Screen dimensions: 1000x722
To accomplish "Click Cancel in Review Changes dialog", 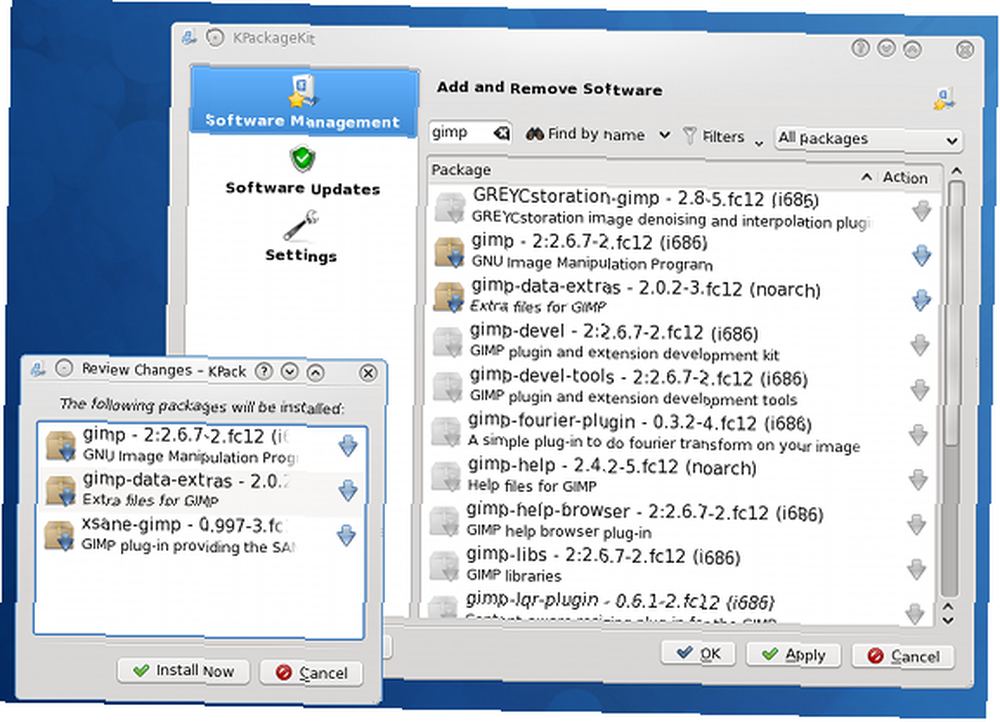I will click(x=311, y=673).
